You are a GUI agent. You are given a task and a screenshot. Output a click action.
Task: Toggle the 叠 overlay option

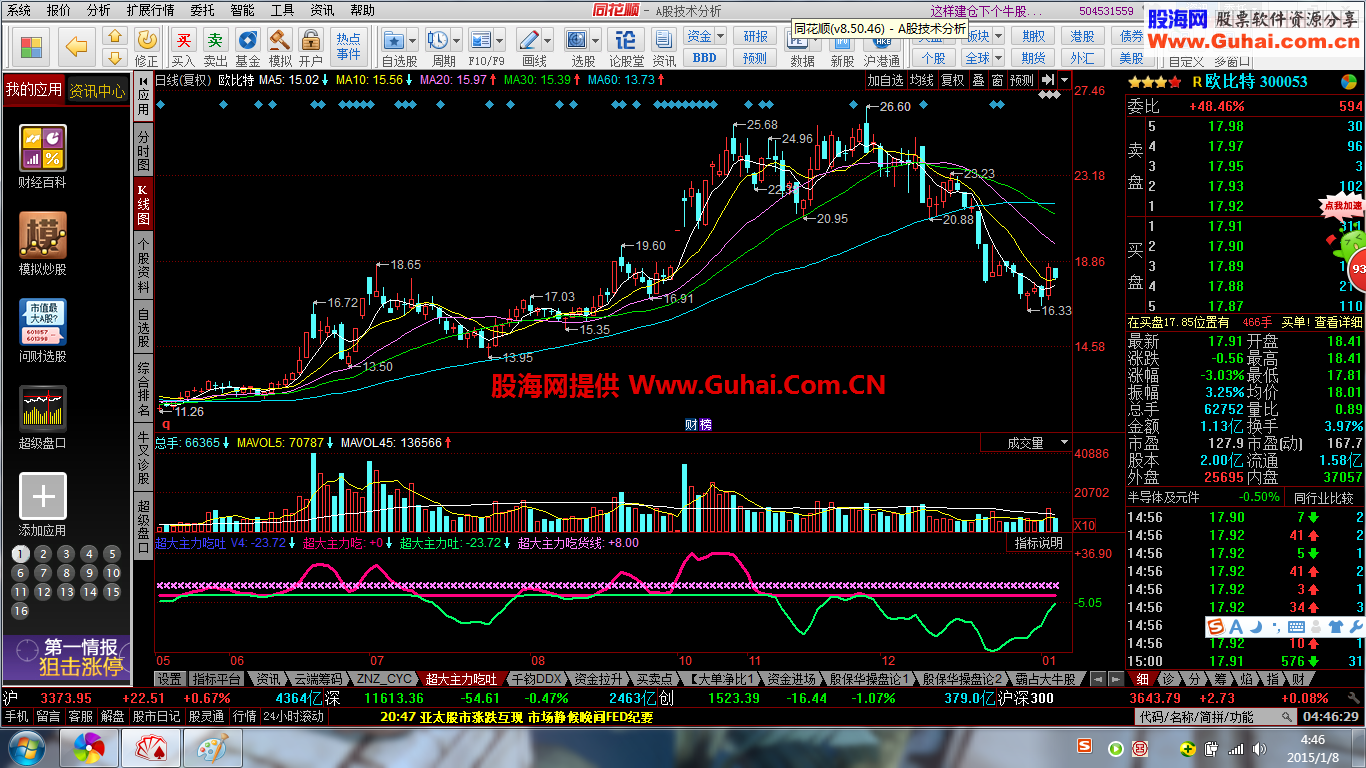point(978,80)
